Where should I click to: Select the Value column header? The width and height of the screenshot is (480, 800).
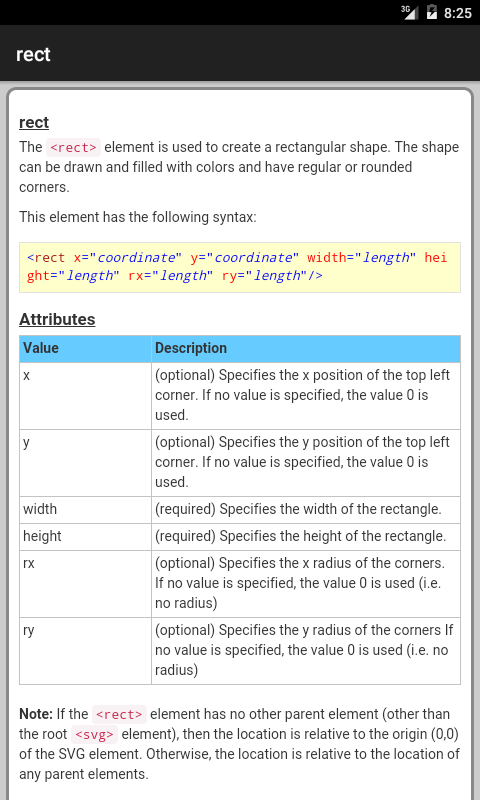[85, 348]
